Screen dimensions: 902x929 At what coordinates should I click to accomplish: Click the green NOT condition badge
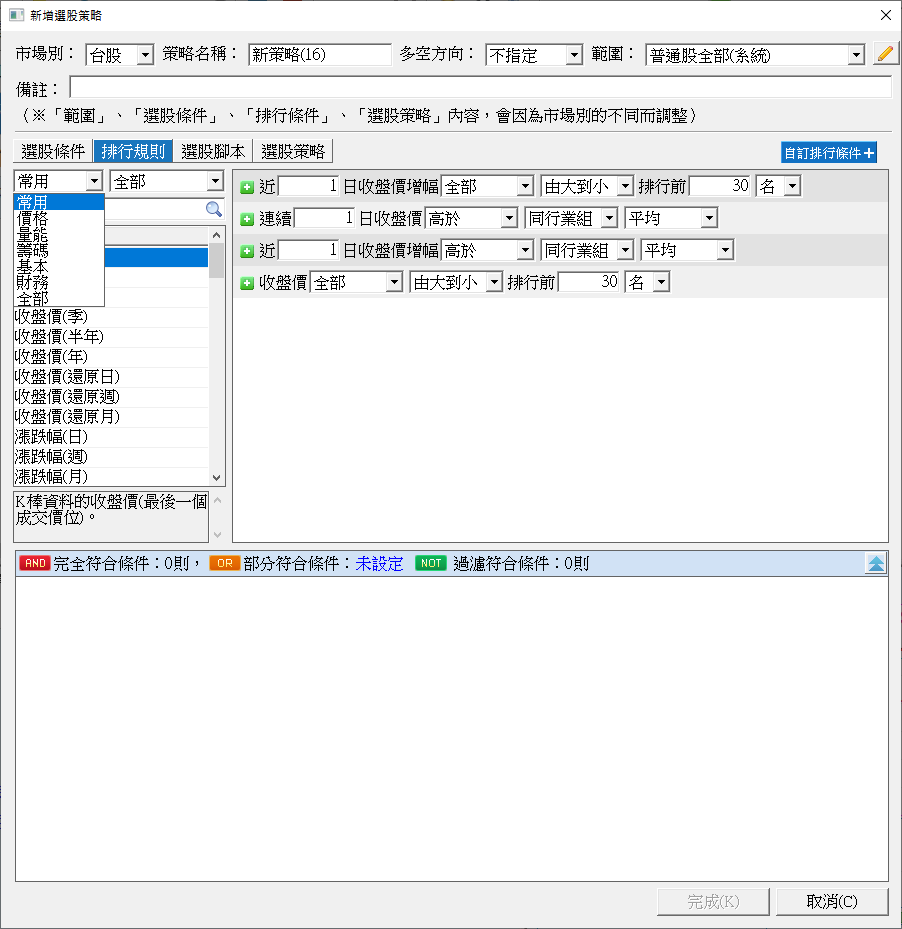tap(431, 564)
